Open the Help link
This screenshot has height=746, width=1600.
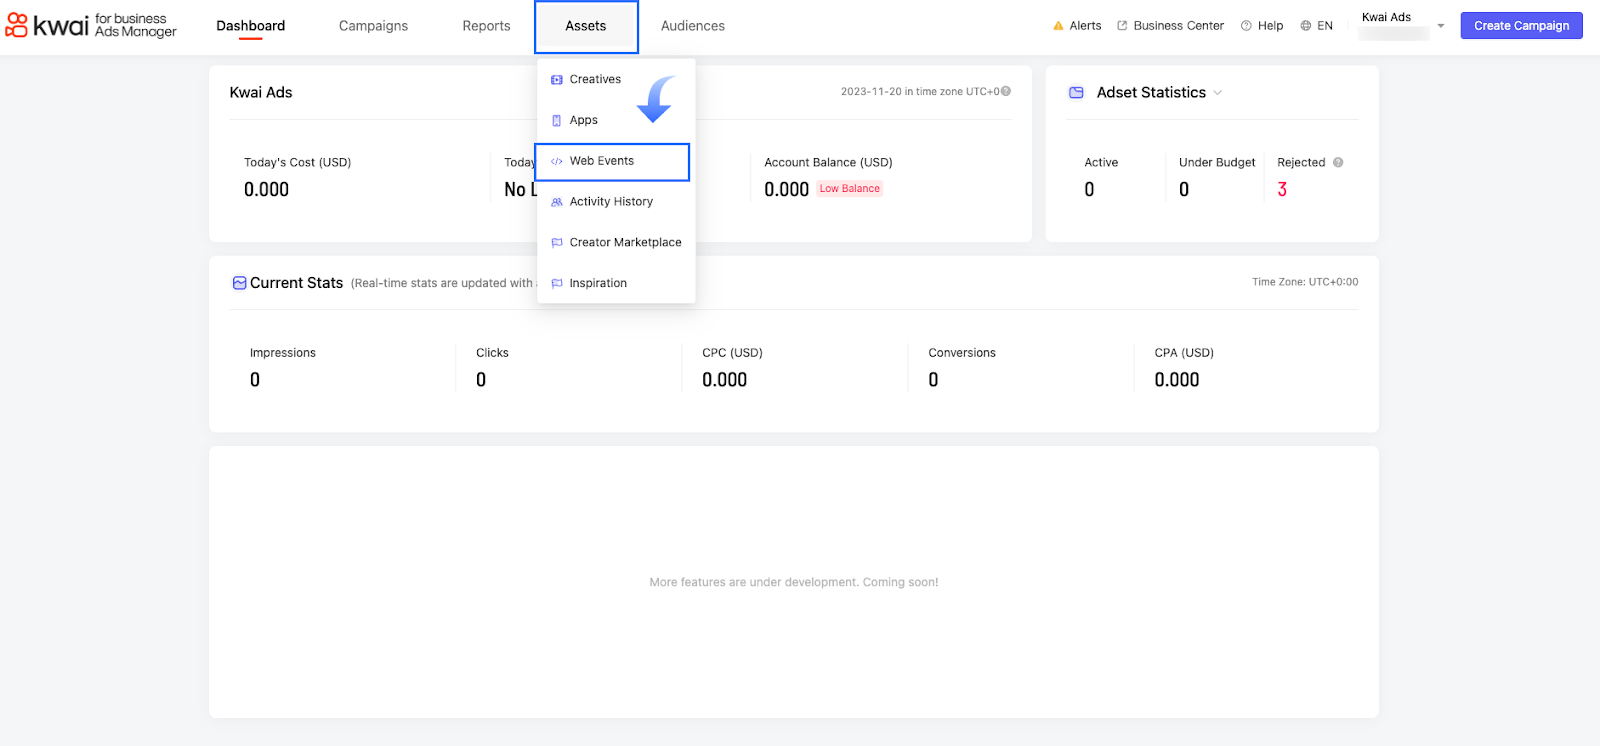1270,26
